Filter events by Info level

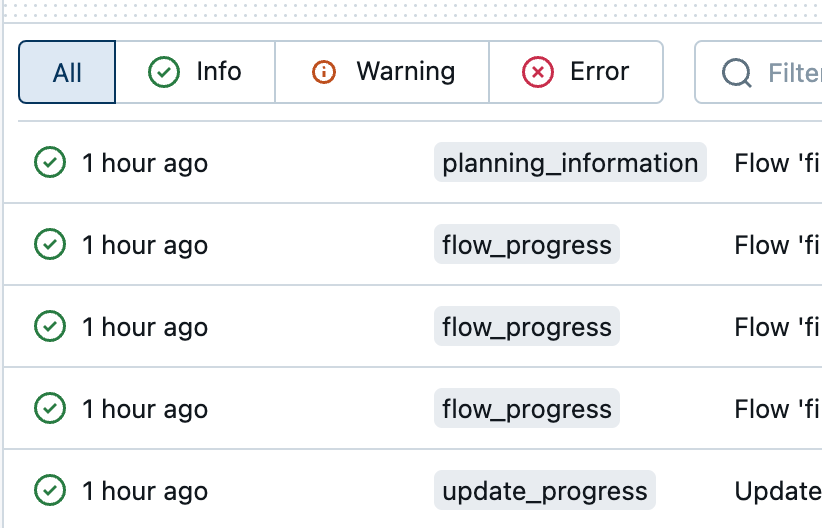pyautogui.click(x=195, y=72)
